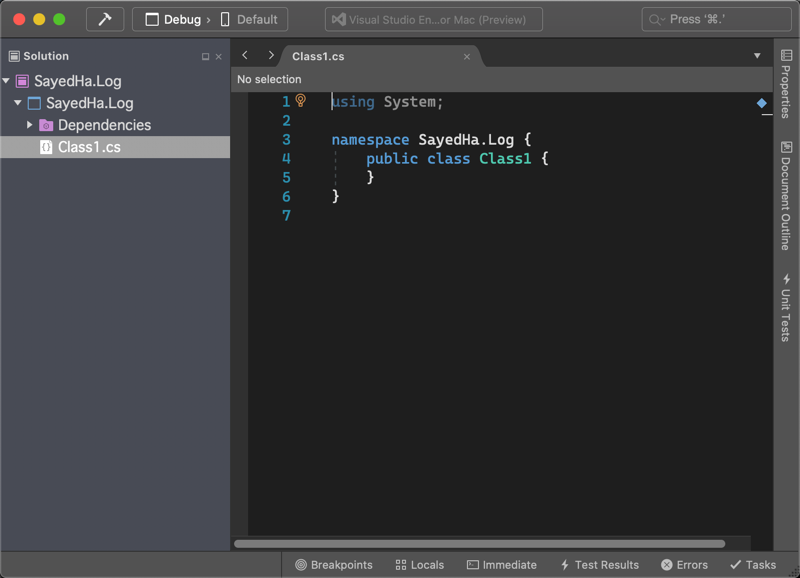Click on using System; line
Viewport: 800px width, 578px height.
pyautogui.click(x=387, y=102)
